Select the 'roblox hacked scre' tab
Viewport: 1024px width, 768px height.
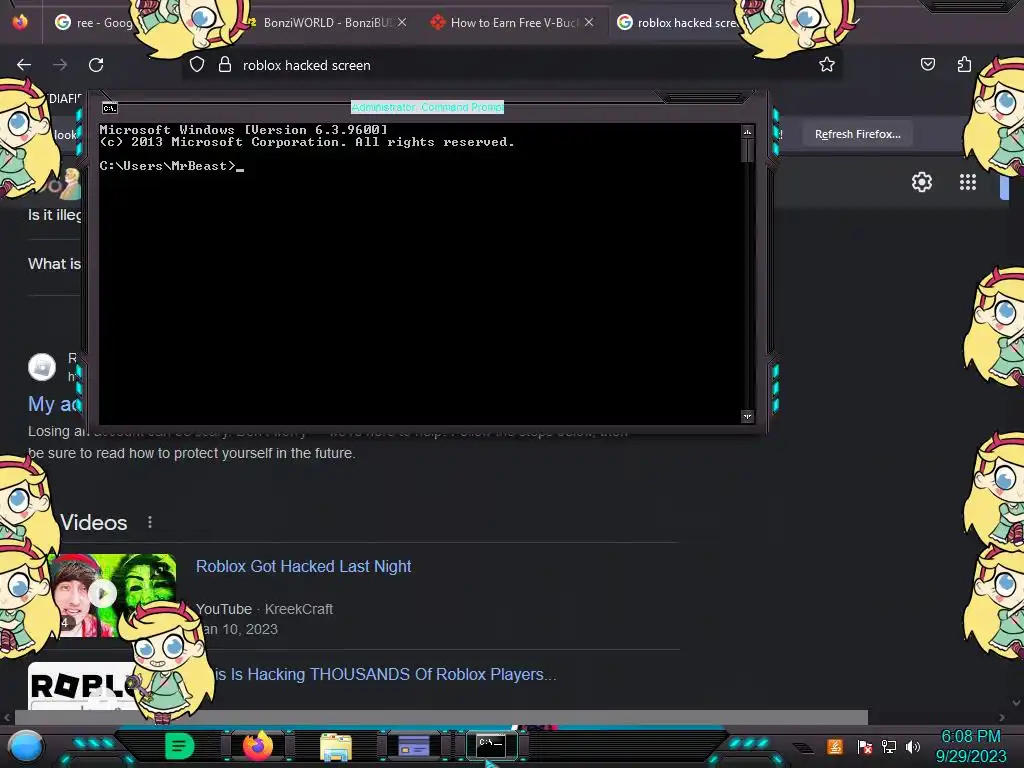[679, 23]
